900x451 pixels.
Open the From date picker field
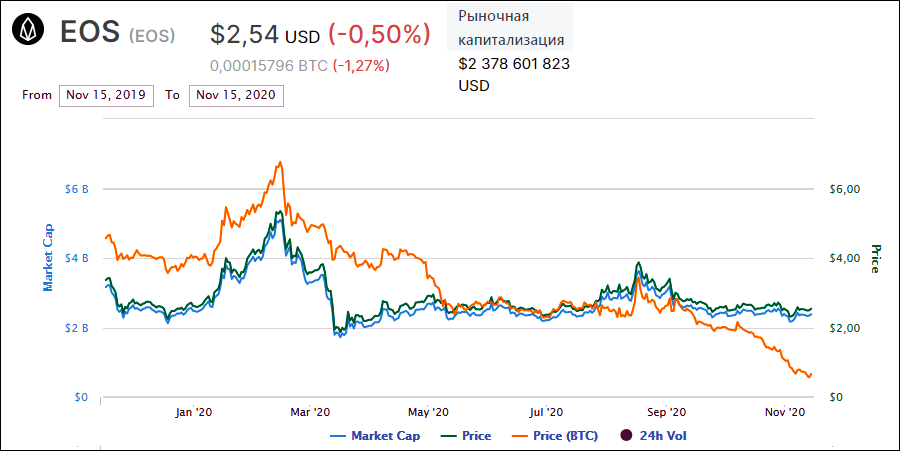106,95
